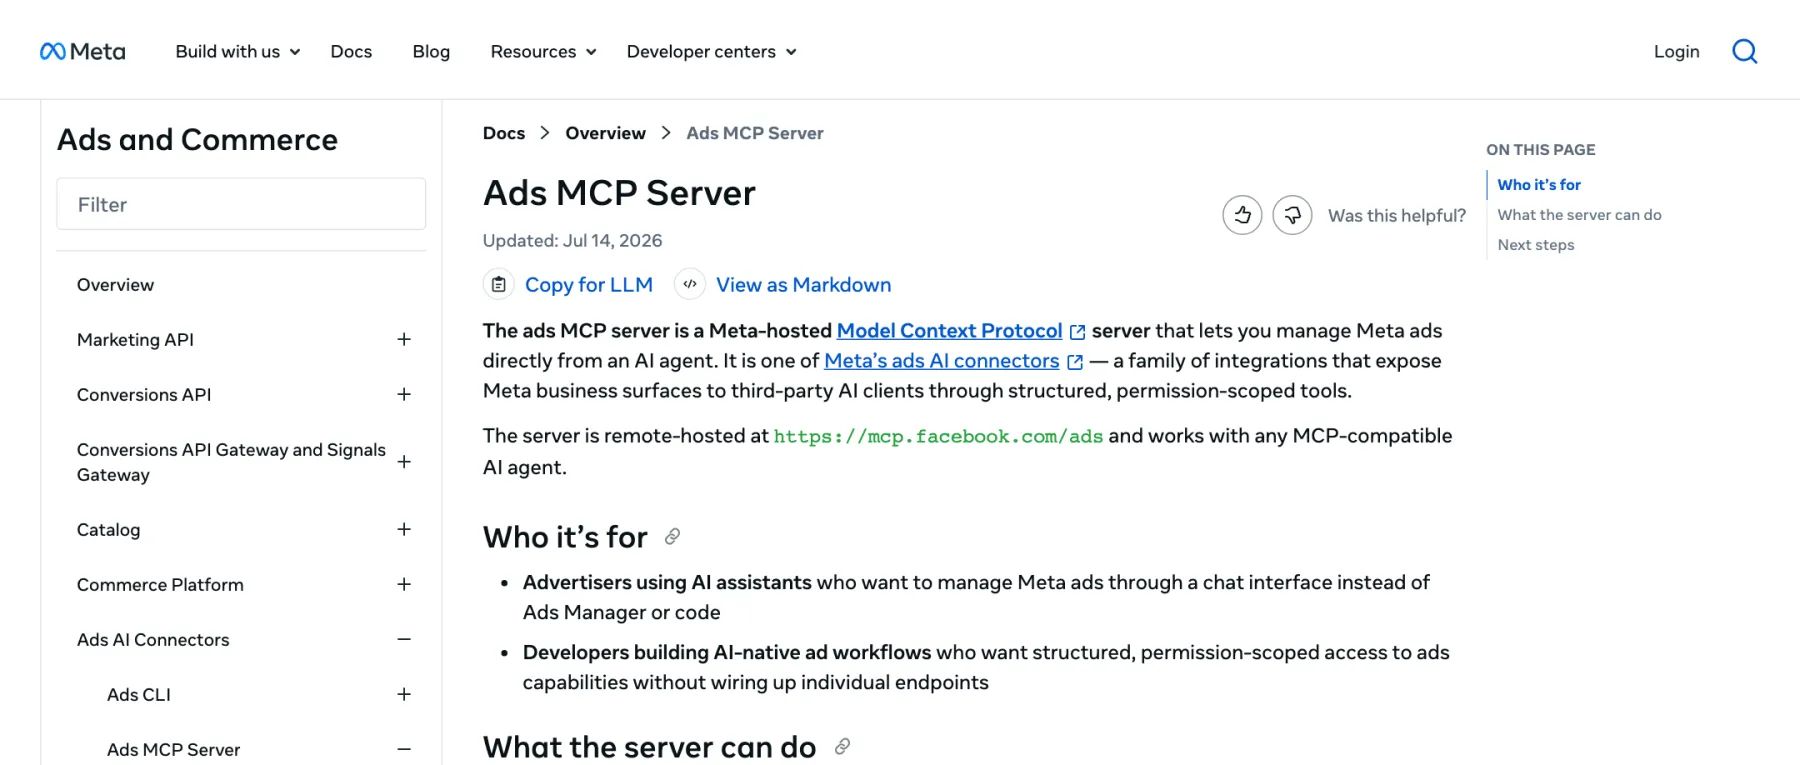Select Ads AI Connectors in the sidebar
The width and height of the screenshot is (1800, 765).
153,640
